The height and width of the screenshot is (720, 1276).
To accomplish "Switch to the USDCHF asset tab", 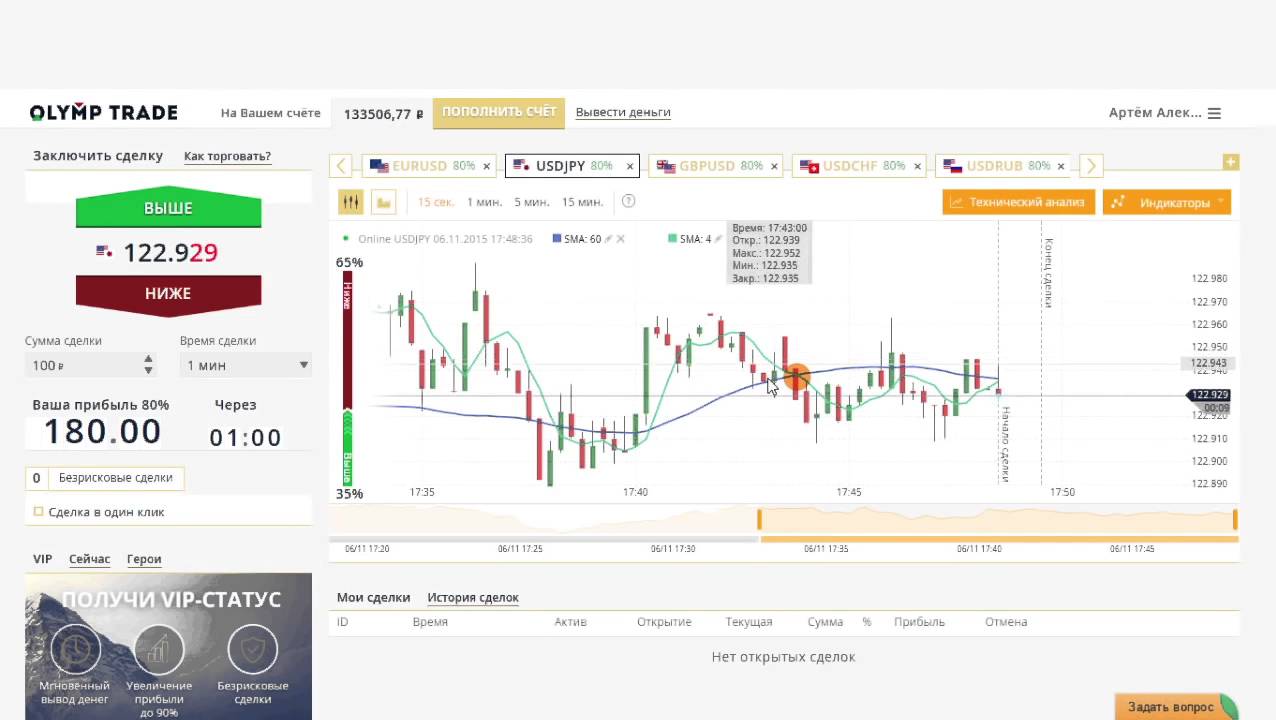I will click(860, 166).
